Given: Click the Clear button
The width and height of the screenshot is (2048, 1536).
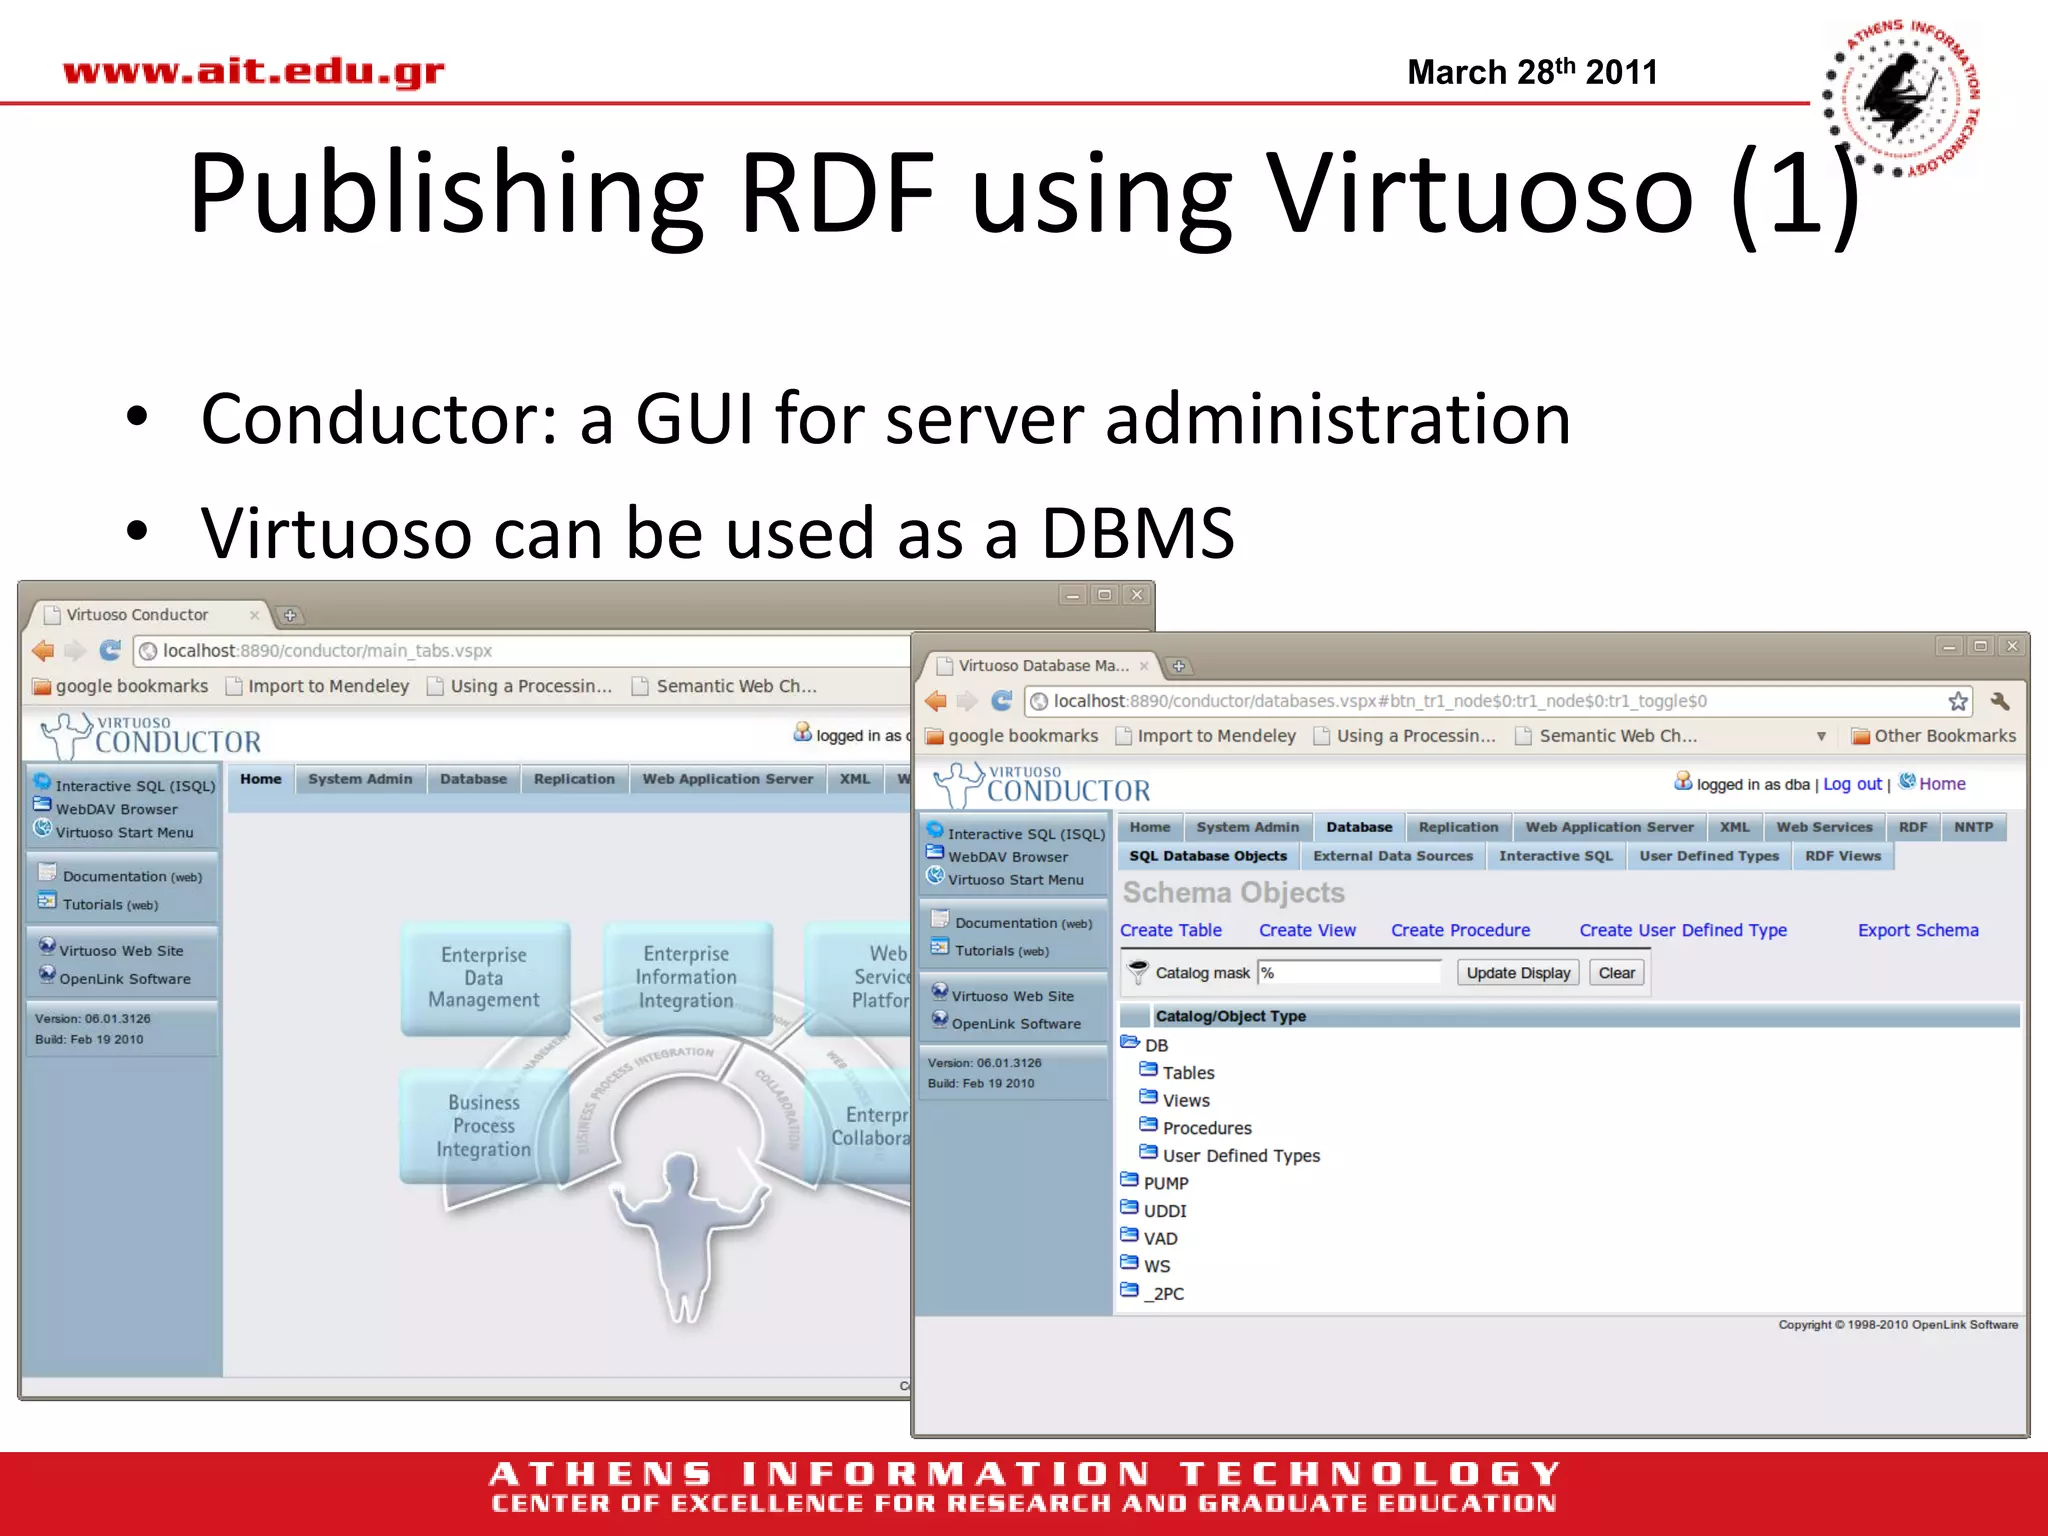Looking at the screenshot, I should [x=1616, y=973].
